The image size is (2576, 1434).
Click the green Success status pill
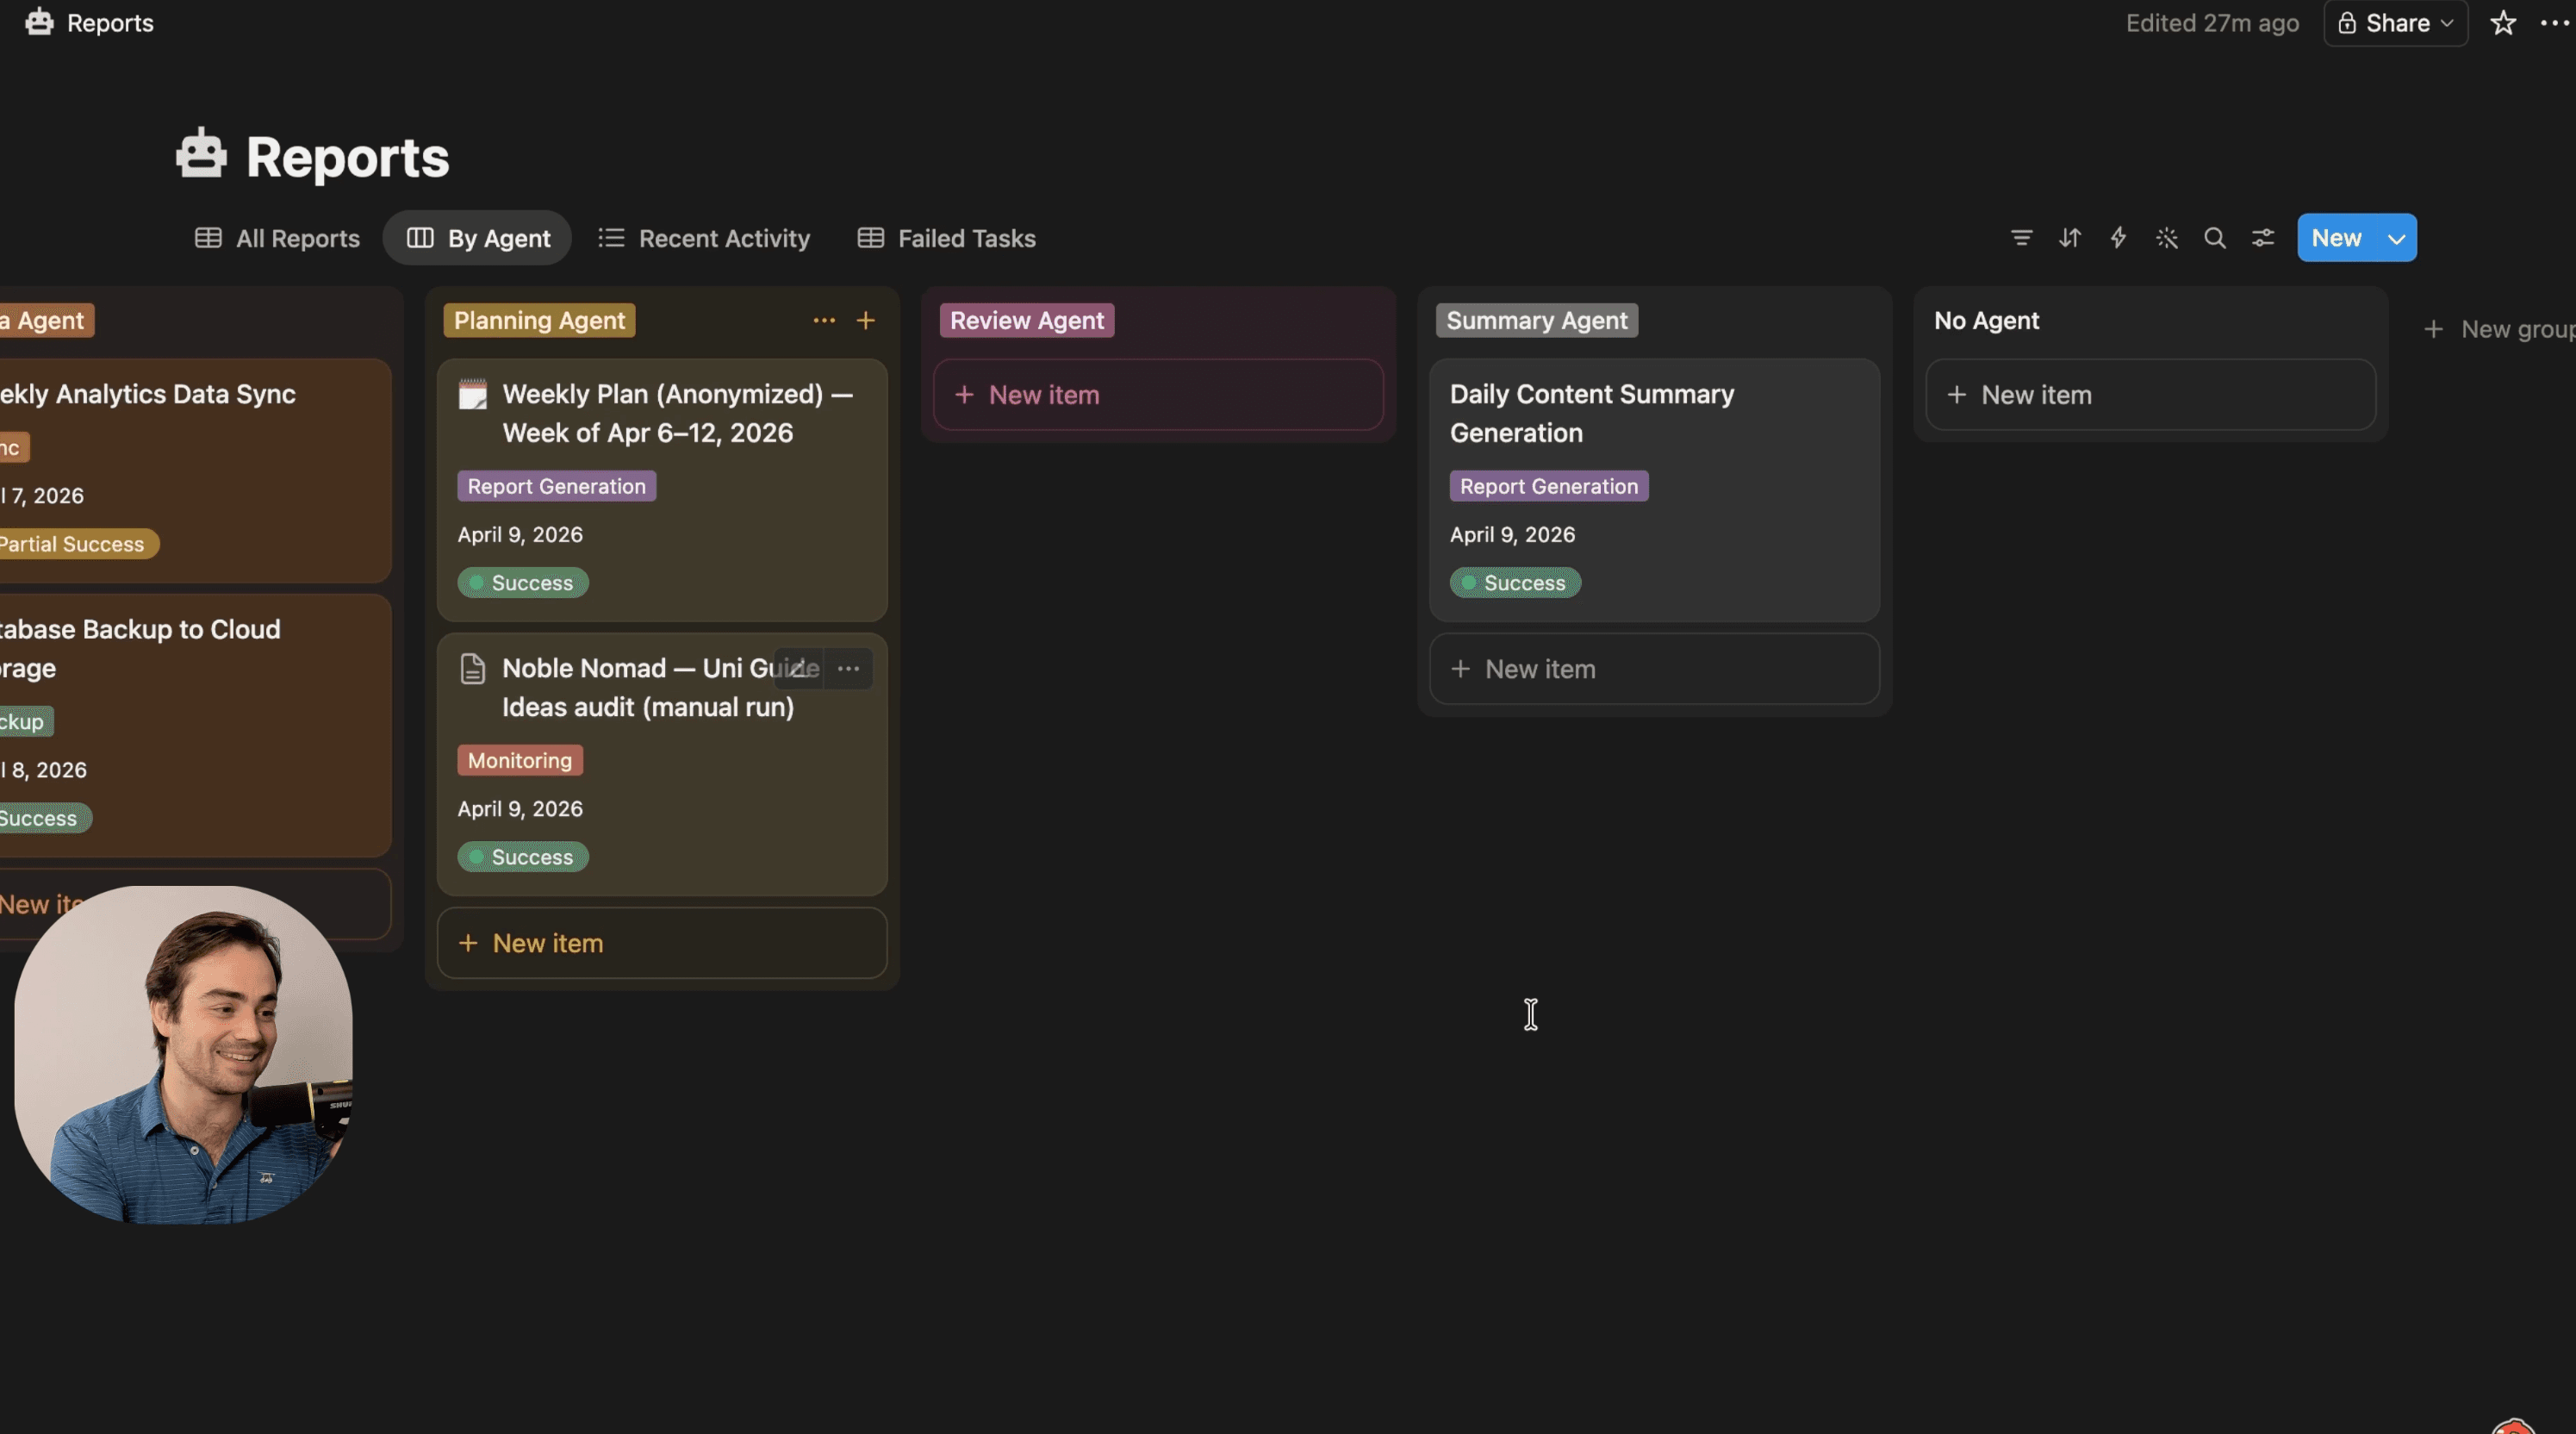pyautogui.click(x=522, y=583)
